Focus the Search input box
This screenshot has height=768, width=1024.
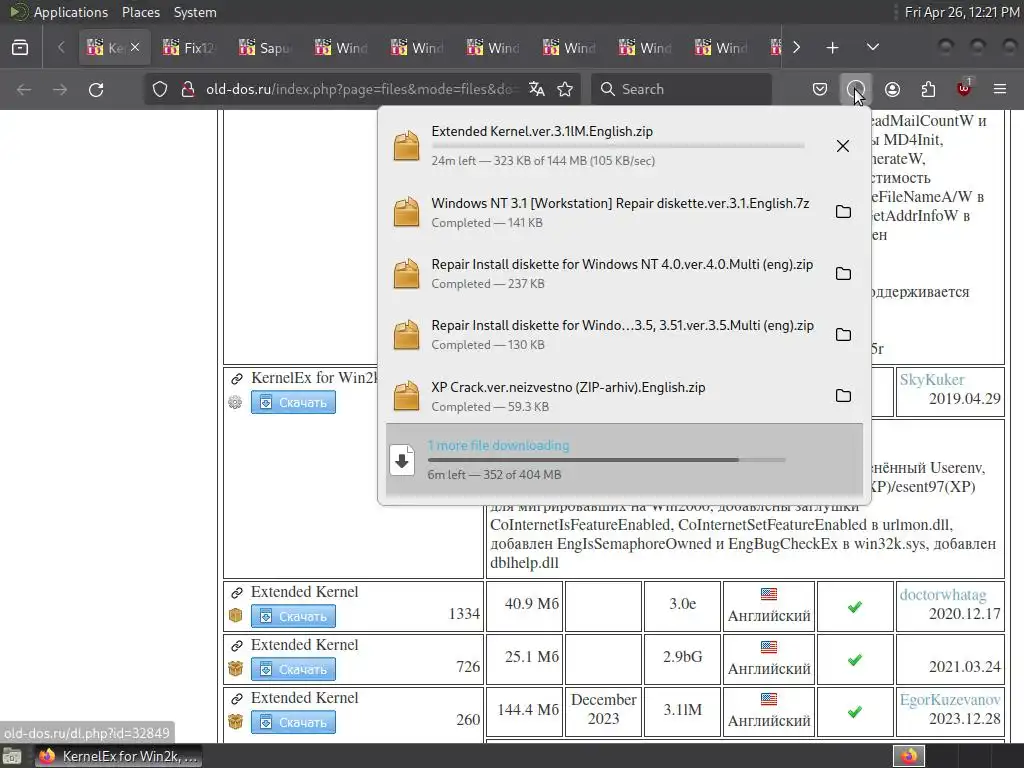click(x=681, y=89)
